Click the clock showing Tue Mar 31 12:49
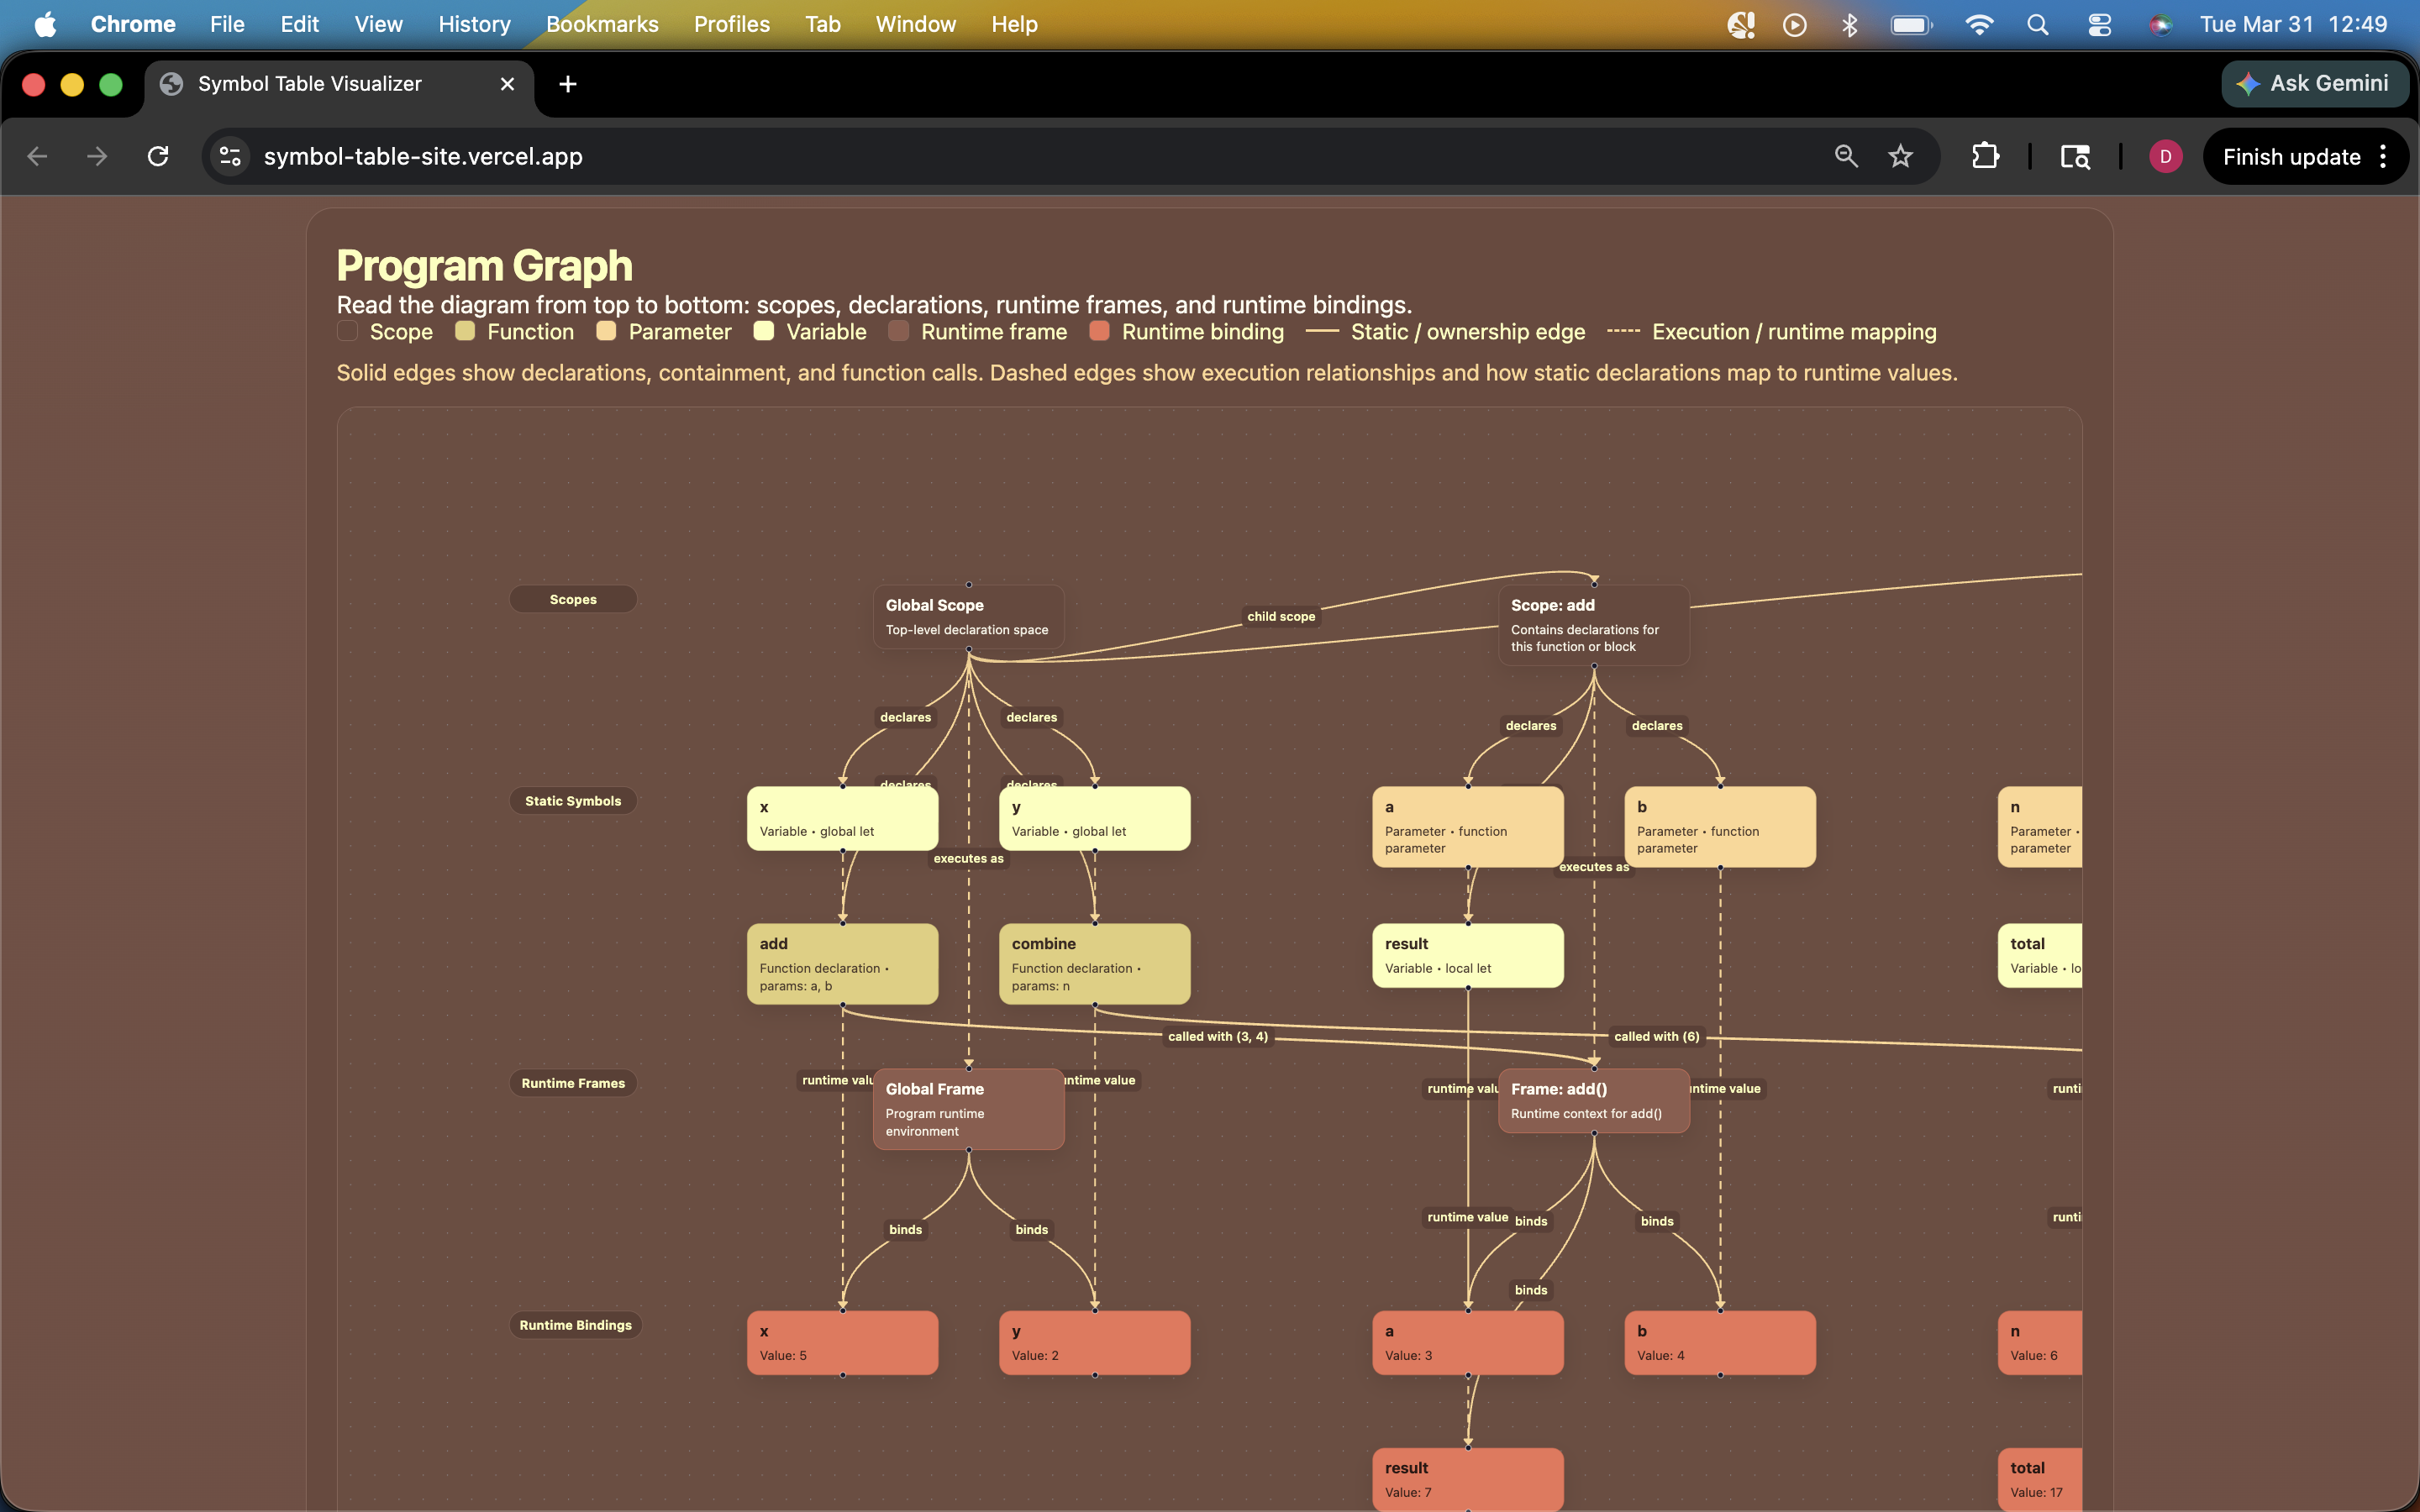2420x1512 pixels. [x=2293, y=24]
